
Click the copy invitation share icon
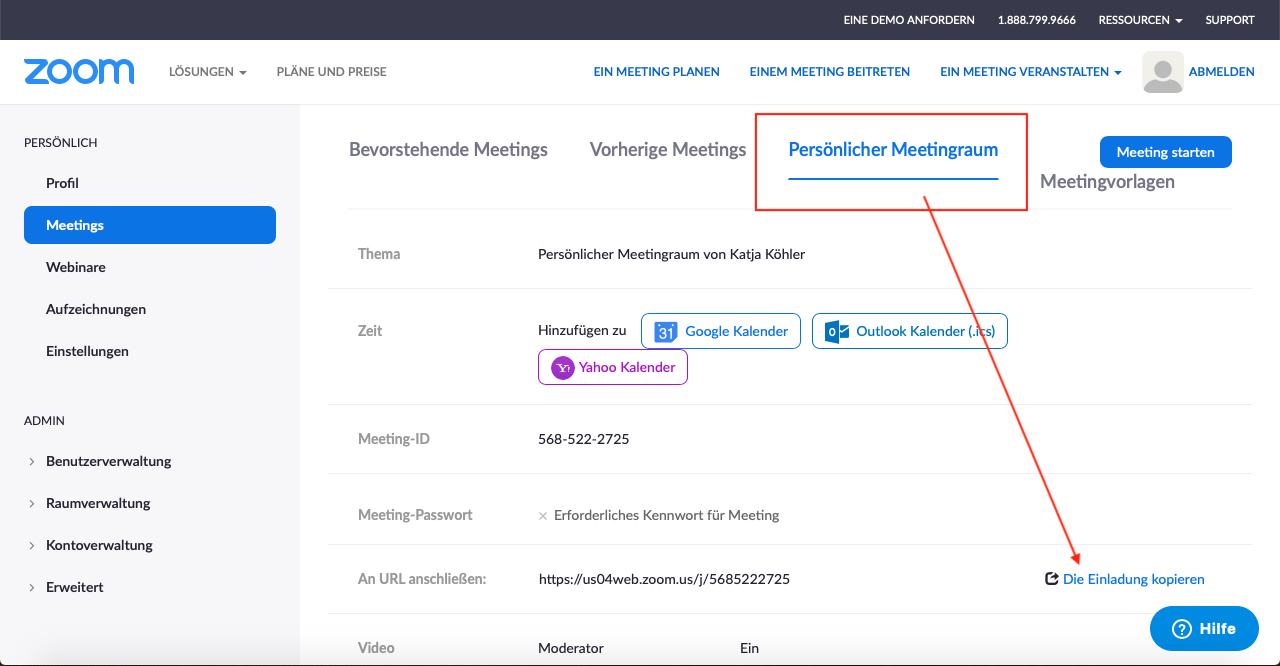[1051, 579]
